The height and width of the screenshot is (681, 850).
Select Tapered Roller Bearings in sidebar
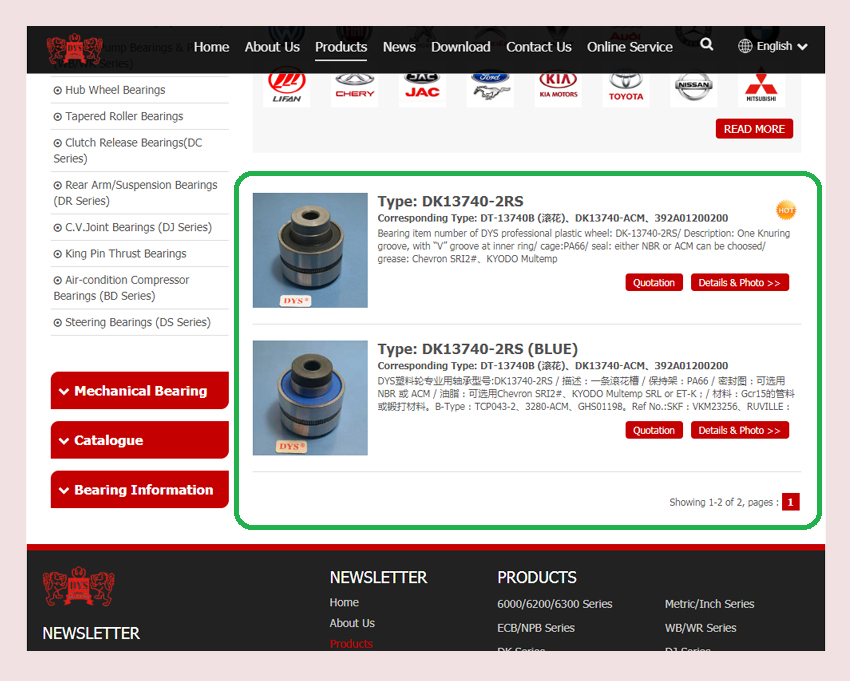pyautogui.click(x=124, y=116)
